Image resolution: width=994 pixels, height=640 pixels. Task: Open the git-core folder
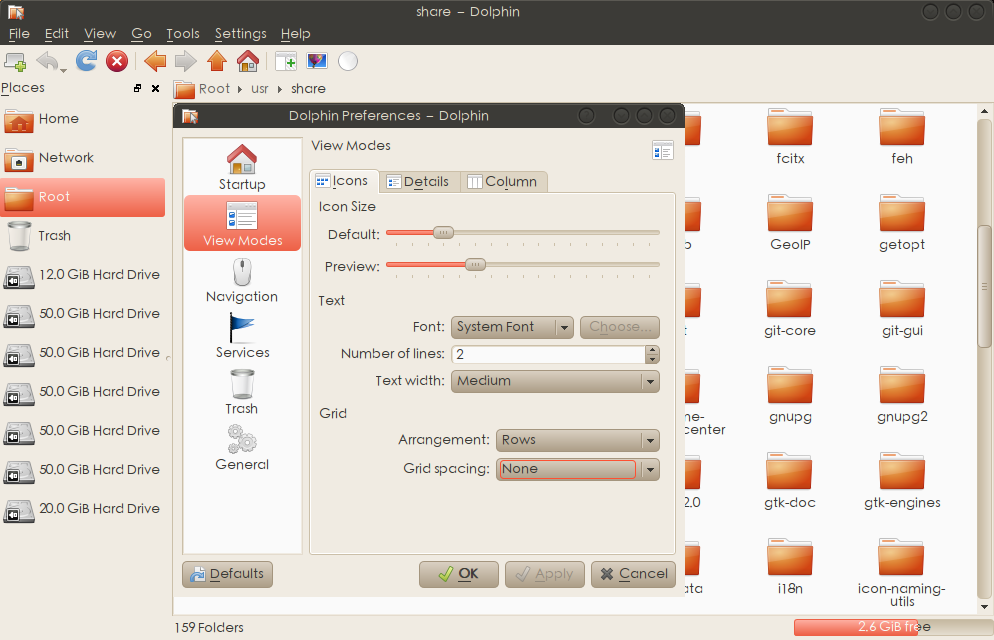[x=790, y=309]
